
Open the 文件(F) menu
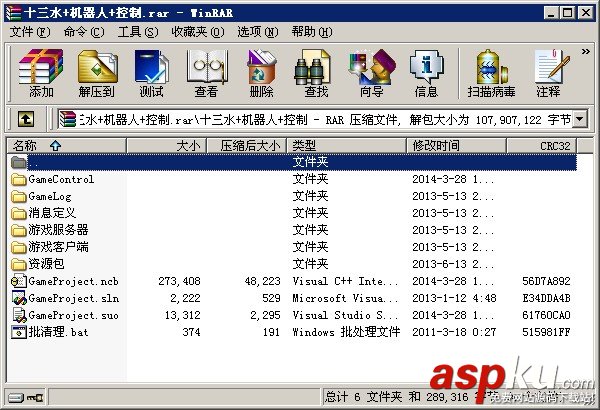[29, 32]
